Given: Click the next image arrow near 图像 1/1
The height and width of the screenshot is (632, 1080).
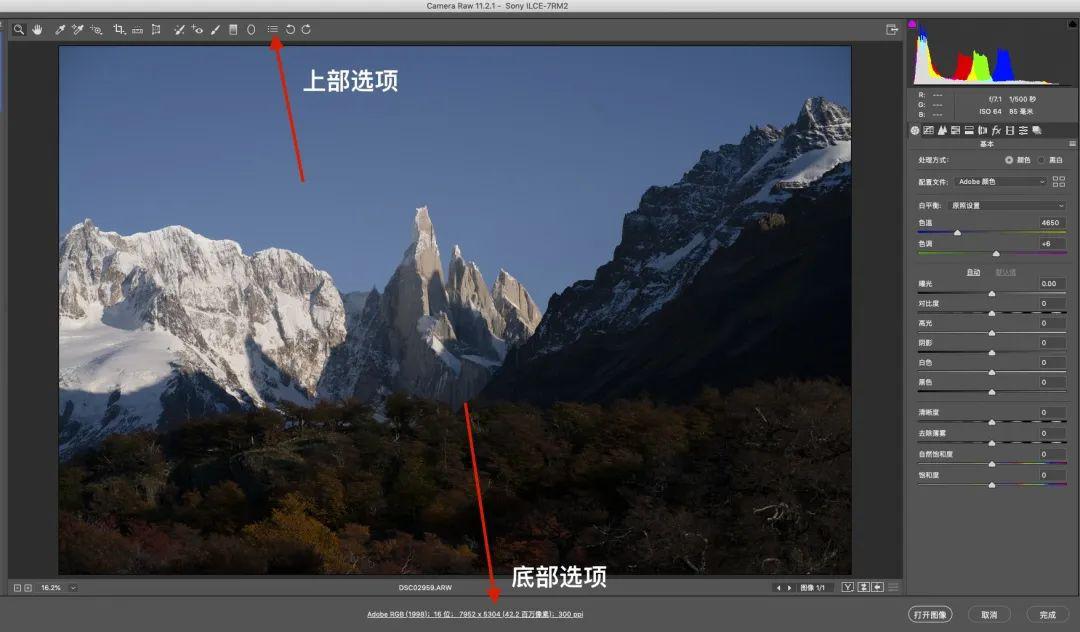Looking at the screenshot, I should pos(789,588).
